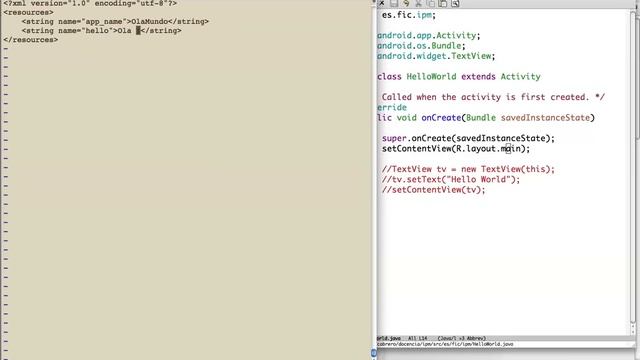Click the commented "//setContentView(tv);" line
Image resolution: width=640 pixels, height=360 pixels.
[x=433, y=190]
